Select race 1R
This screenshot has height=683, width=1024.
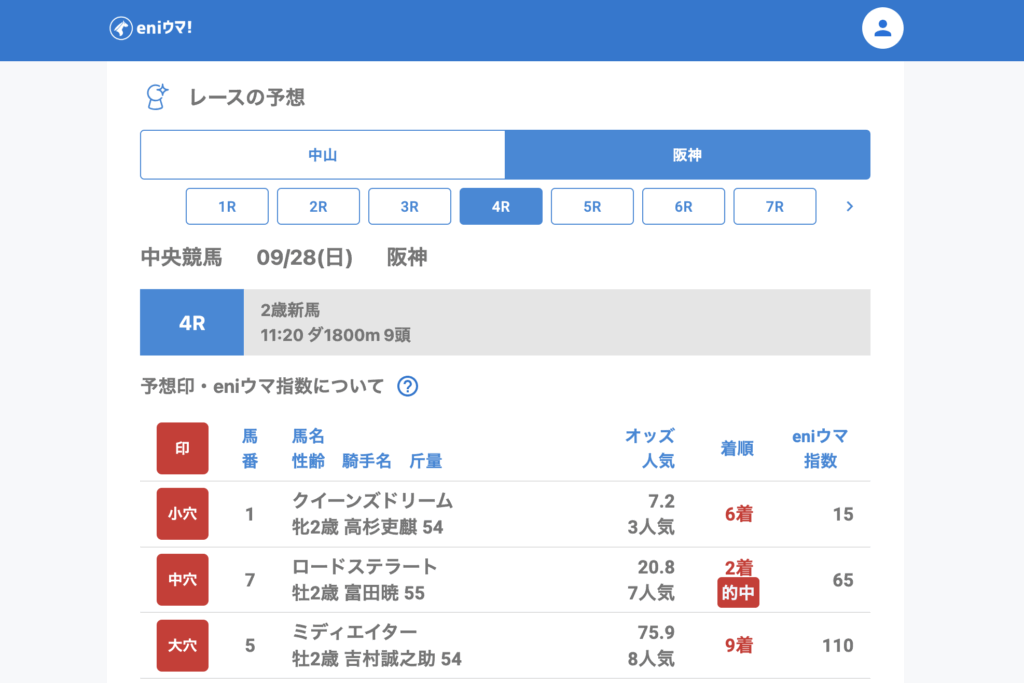tap(227, 207)
